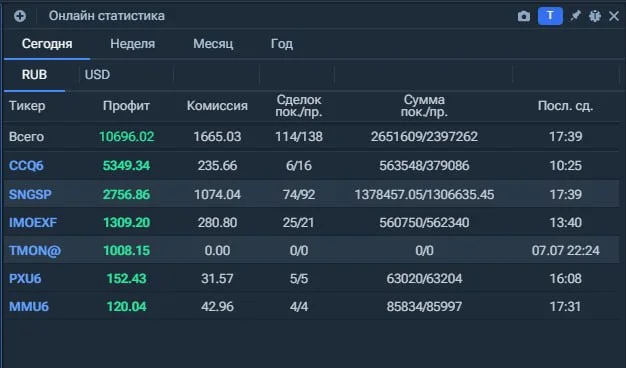Switch to the Неделя tab
Screen dimensions: 626x368
tap(133, 44)
